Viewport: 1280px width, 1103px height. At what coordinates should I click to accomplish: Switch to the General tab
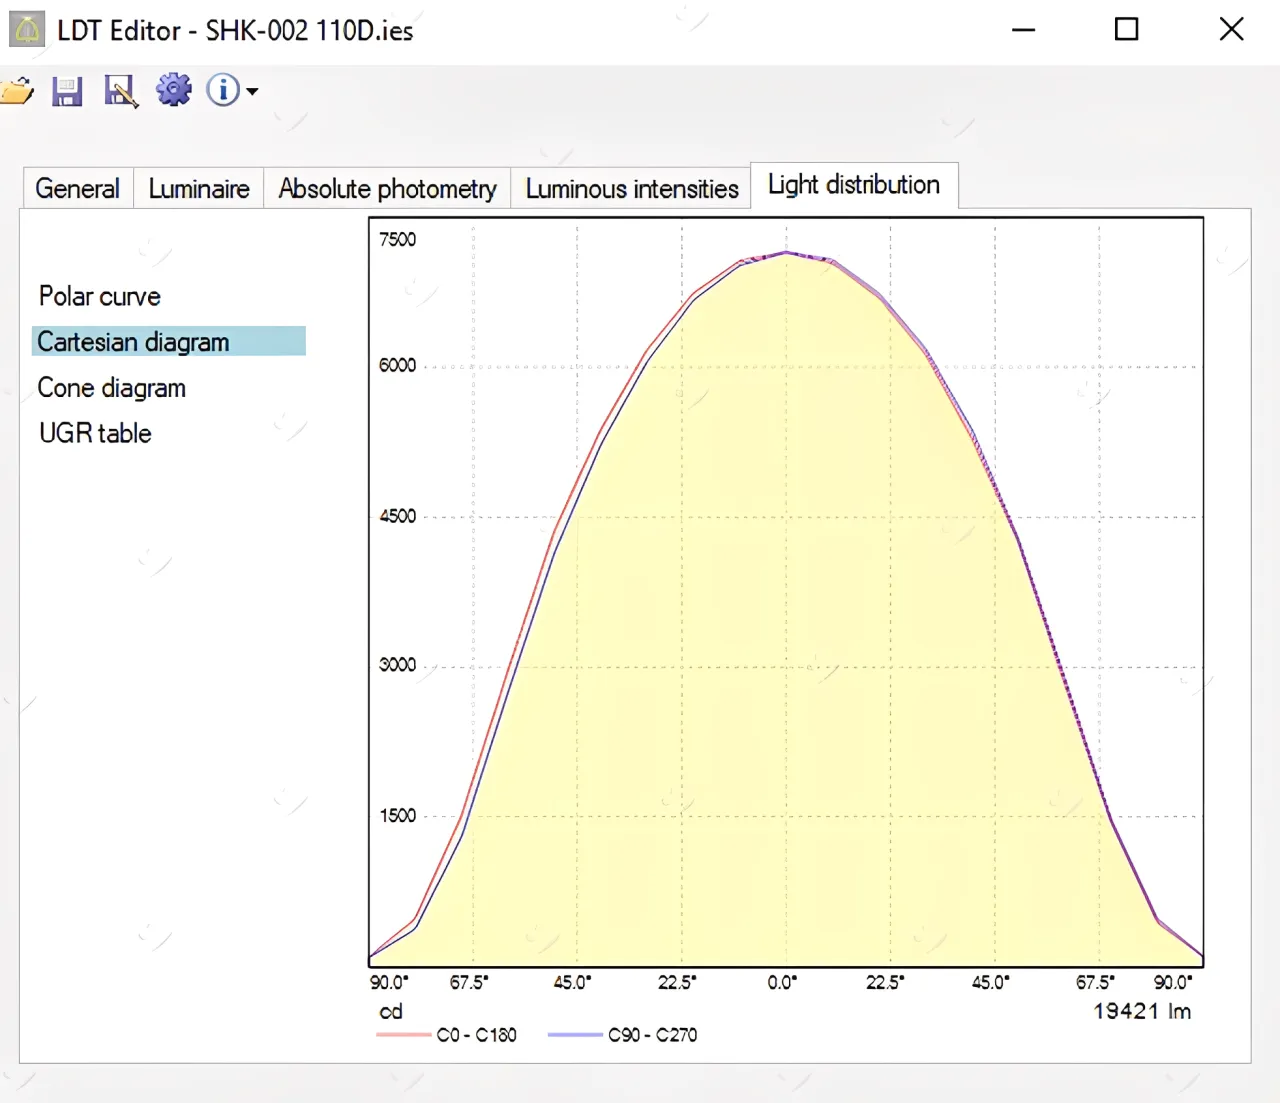tap(77, 188)
